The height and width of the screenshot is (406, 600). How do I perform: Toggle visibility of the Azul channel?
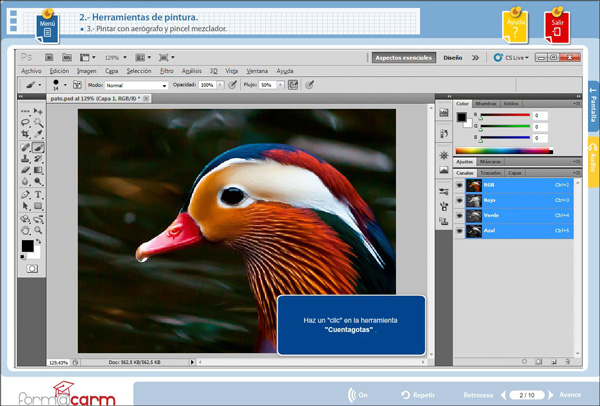pyautogui.click(x=459, y=230)
